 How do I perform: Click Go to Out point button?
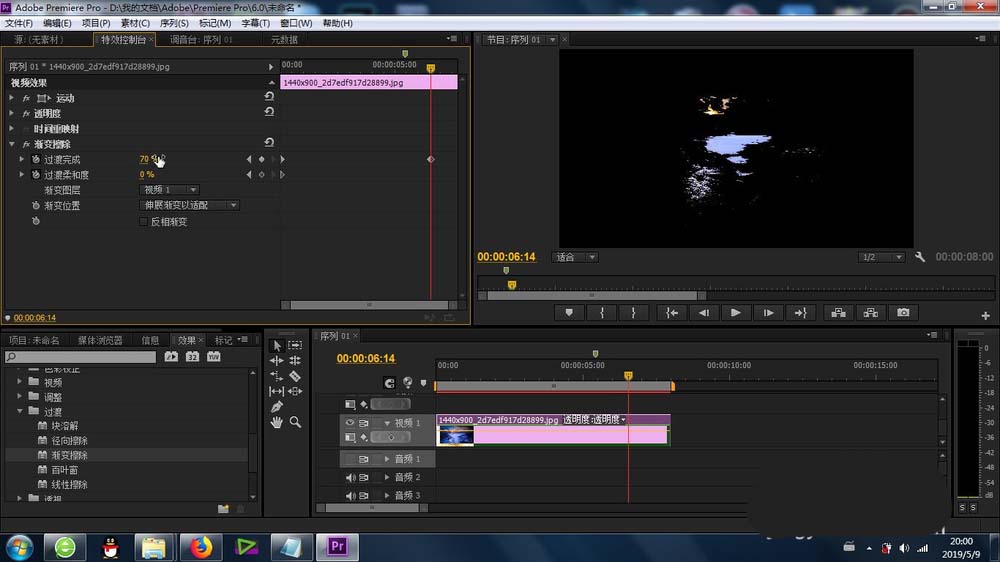(800, 313)
